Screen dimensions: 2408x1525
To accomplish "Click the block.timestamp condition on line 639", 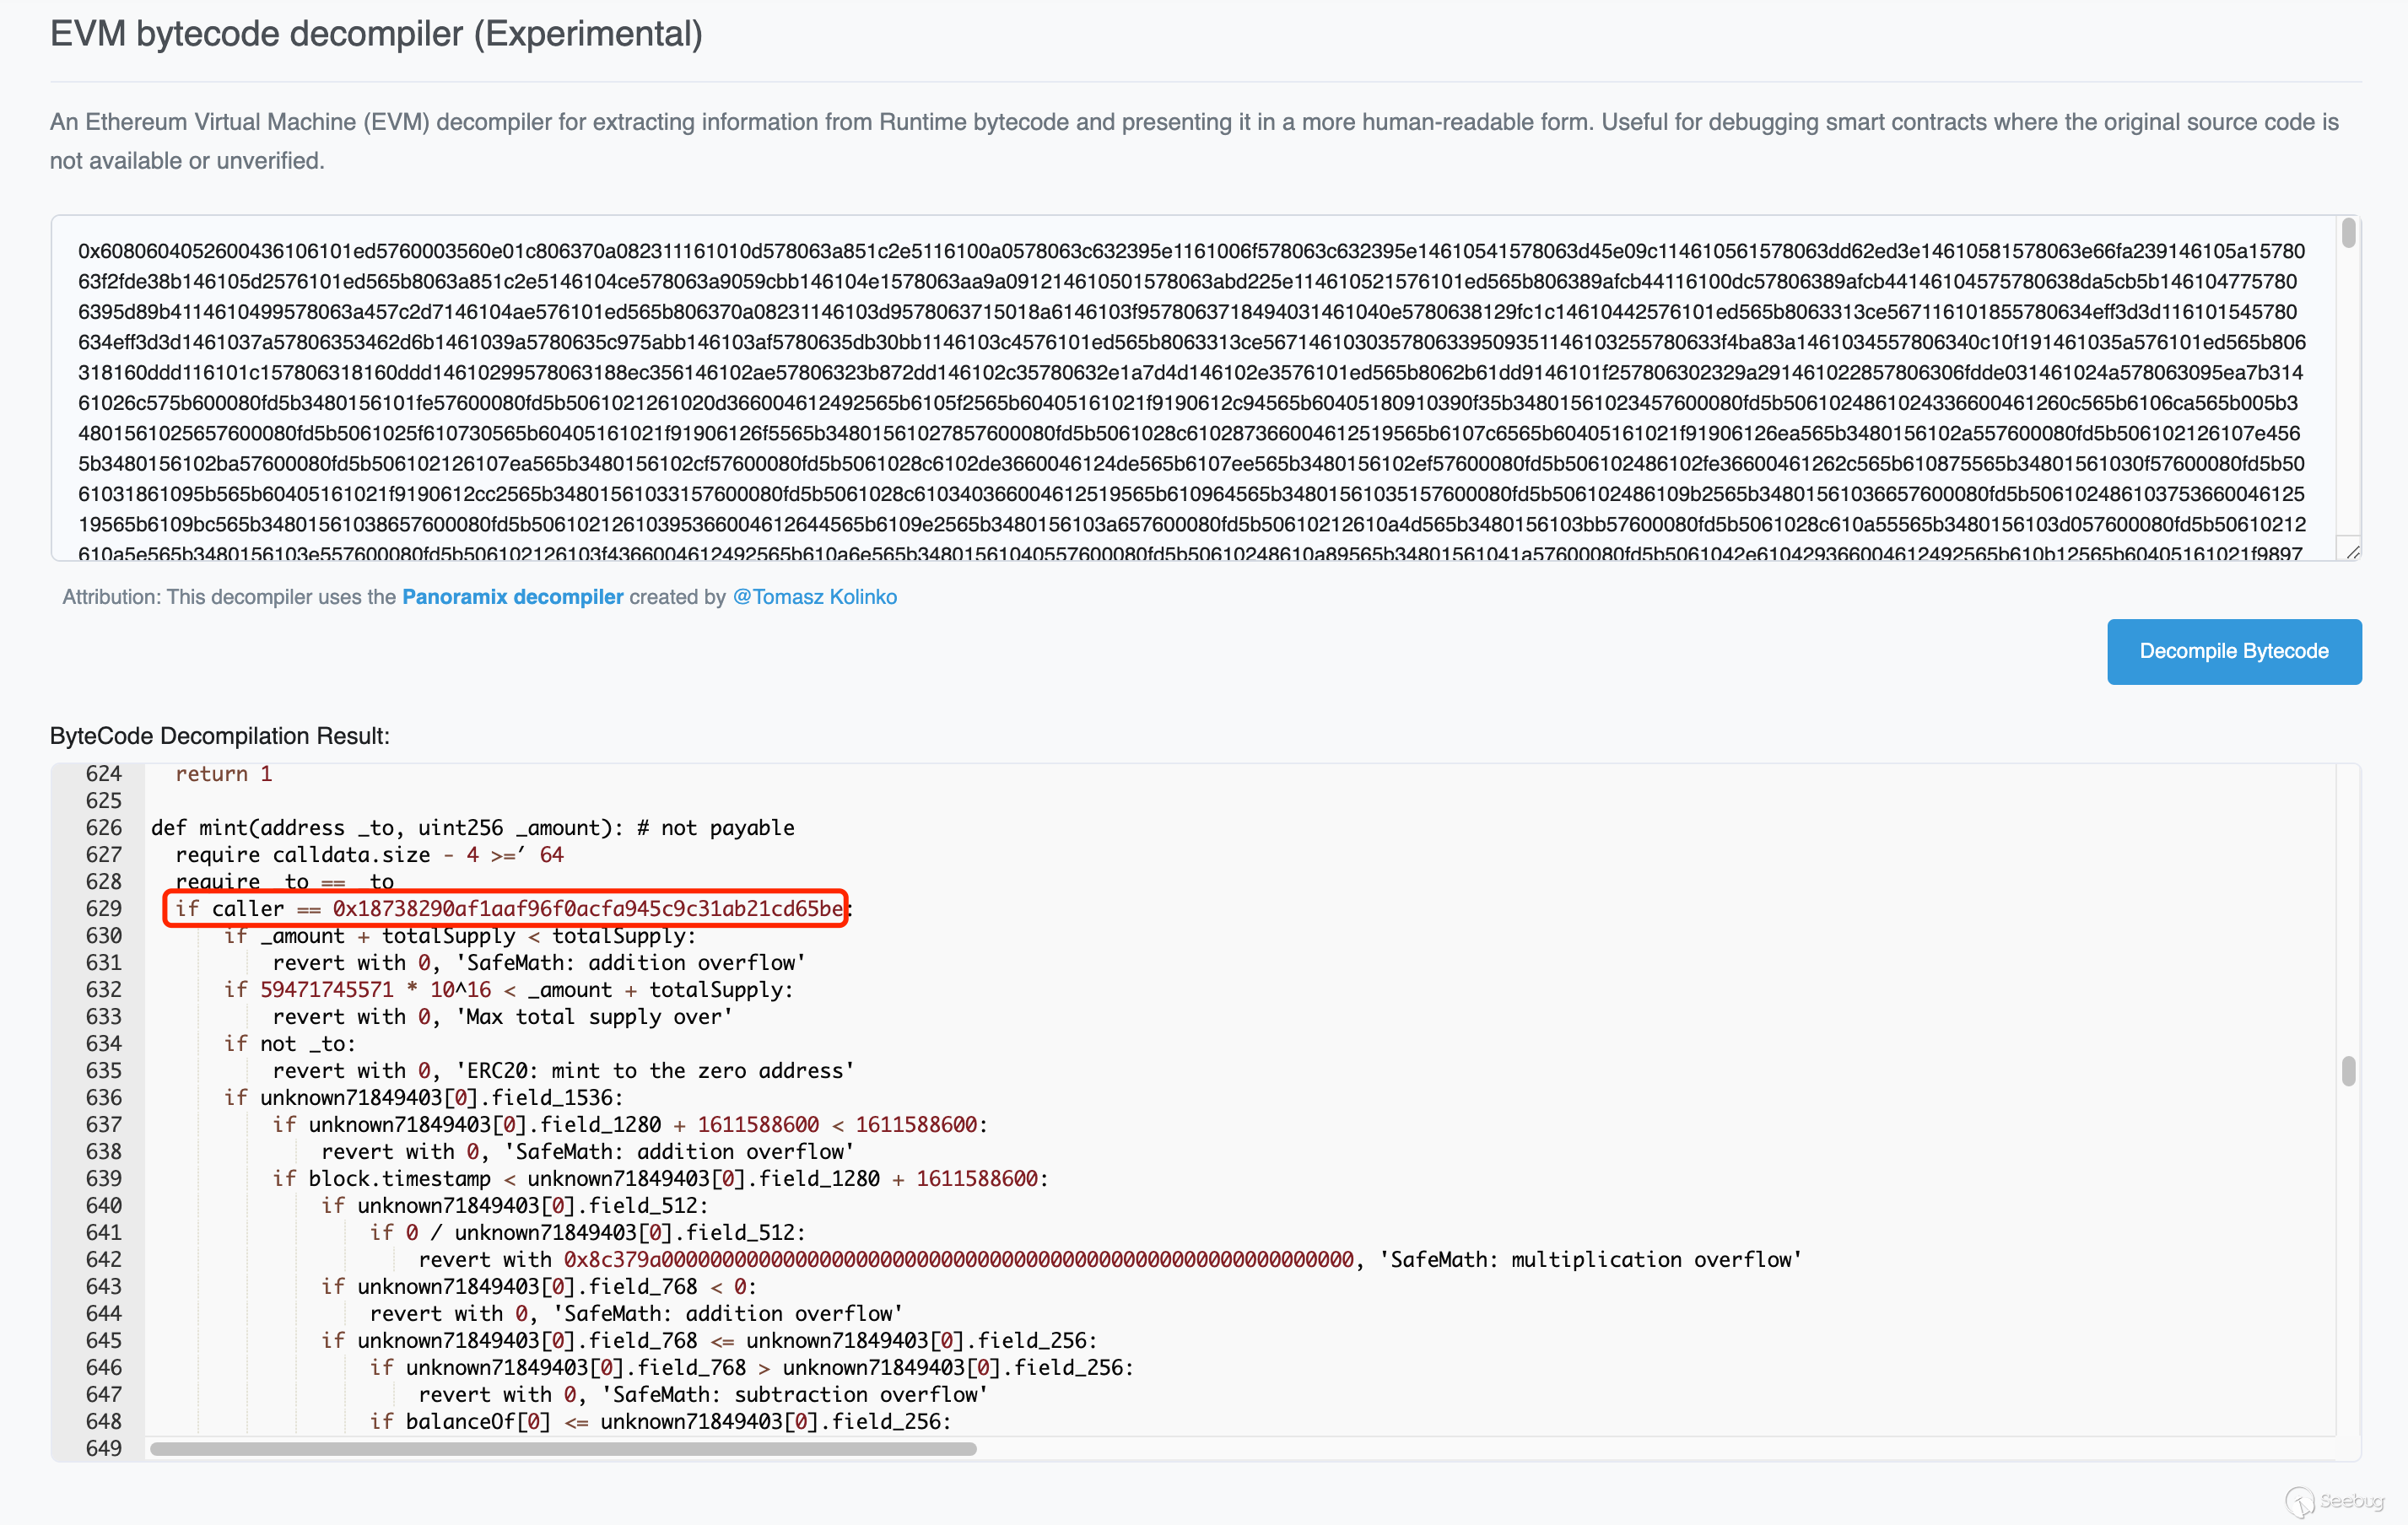I will [660, 1179].
